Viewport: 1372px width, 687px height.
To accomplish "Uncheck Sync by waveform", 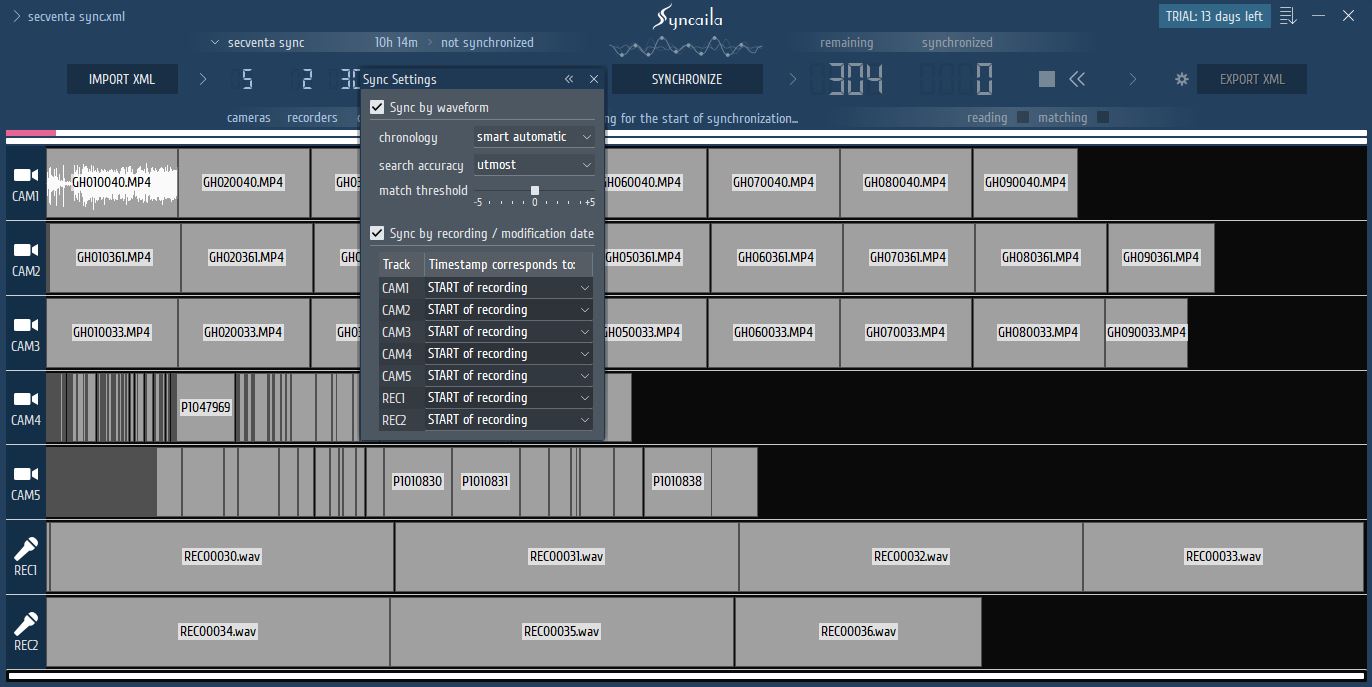I will tap(377, 107).
